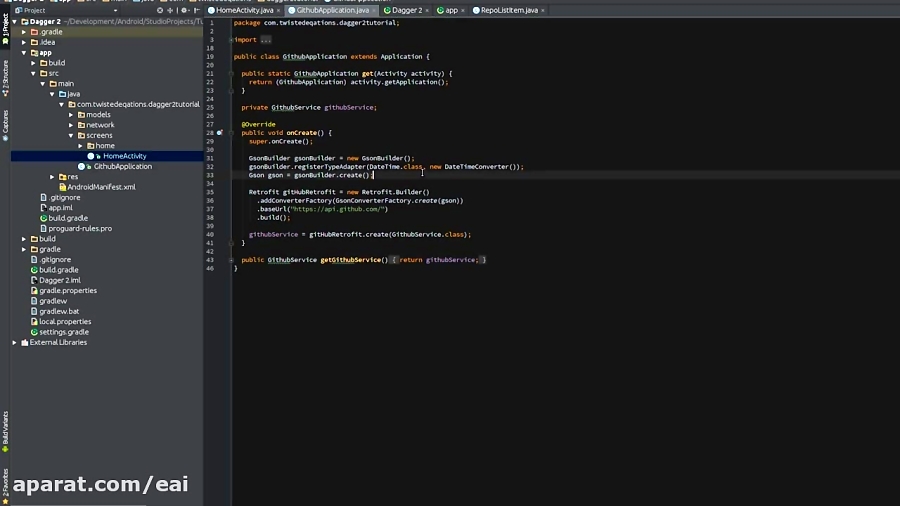Expand the models package

click(x=71, y=115)
